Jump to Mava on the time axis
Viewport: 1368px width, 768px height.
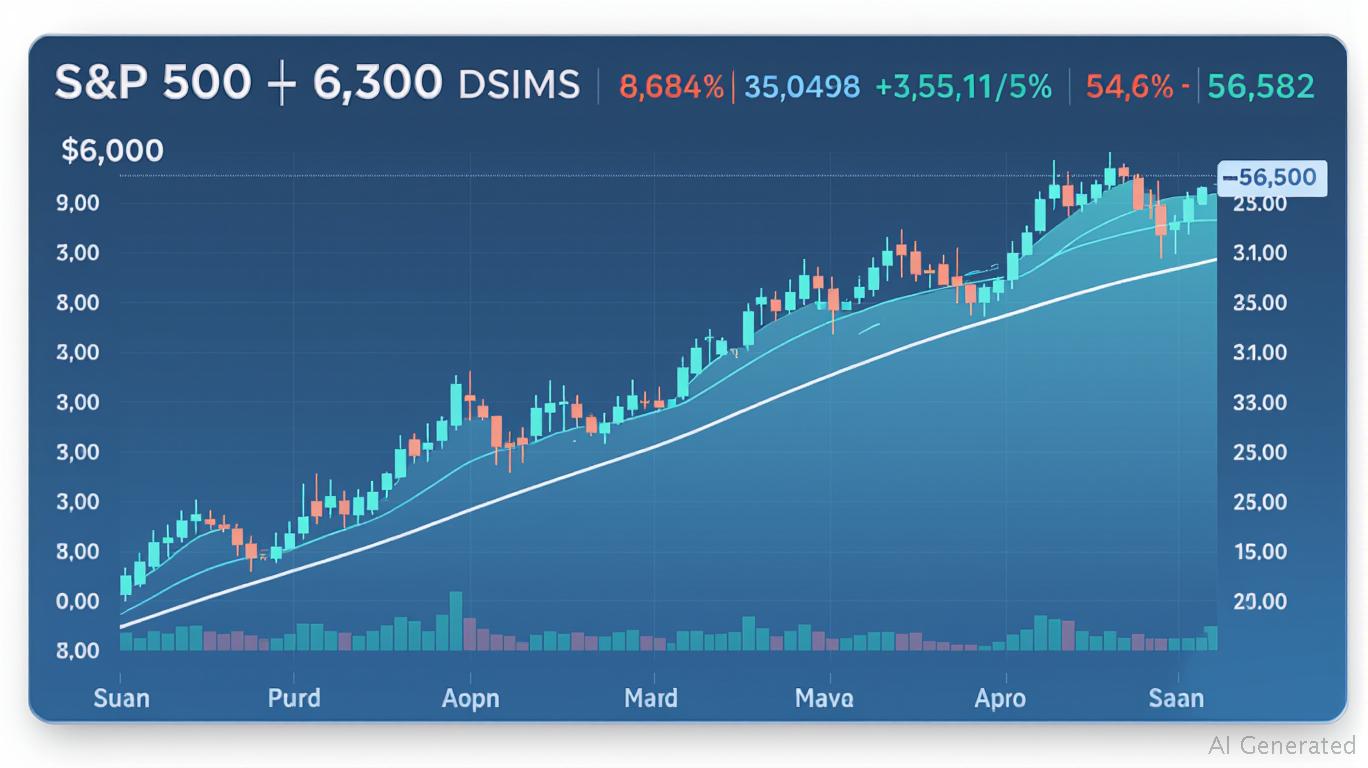click(824, 697)
